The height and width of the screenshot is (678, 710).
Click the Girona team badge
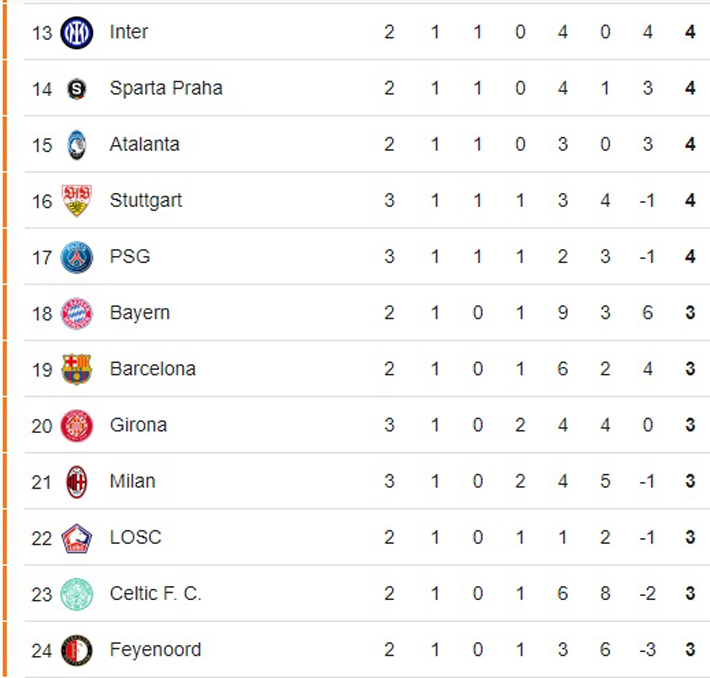tap(76, 425)
